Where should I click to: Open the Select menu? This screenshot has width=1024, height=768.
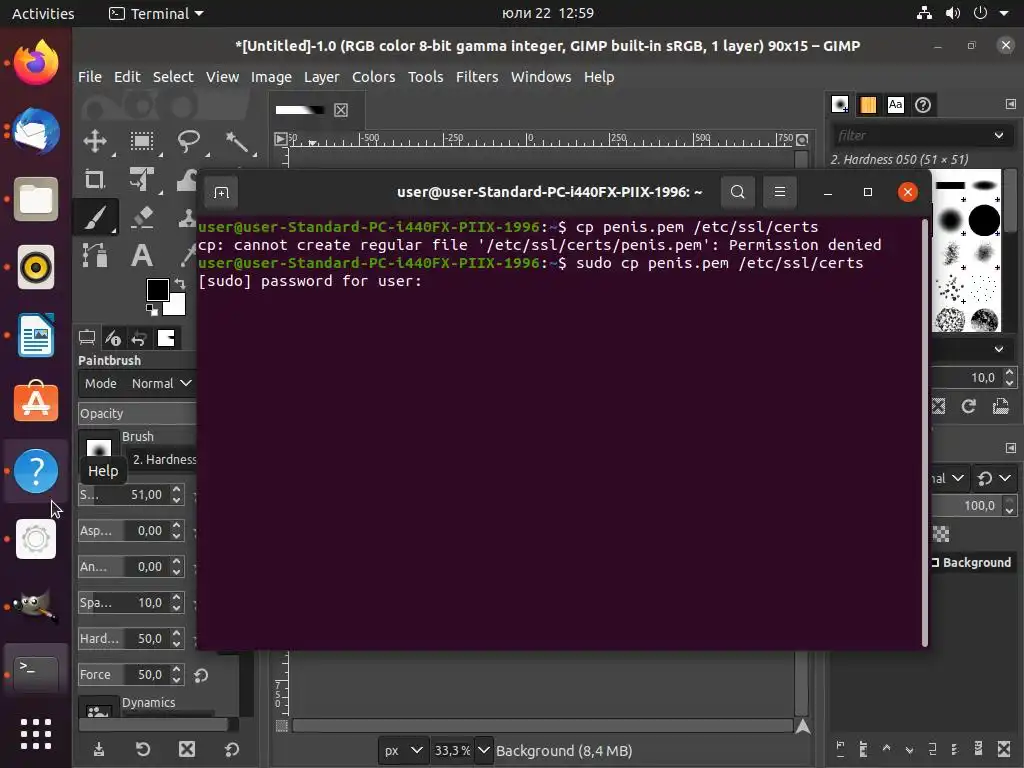[173, 77]
